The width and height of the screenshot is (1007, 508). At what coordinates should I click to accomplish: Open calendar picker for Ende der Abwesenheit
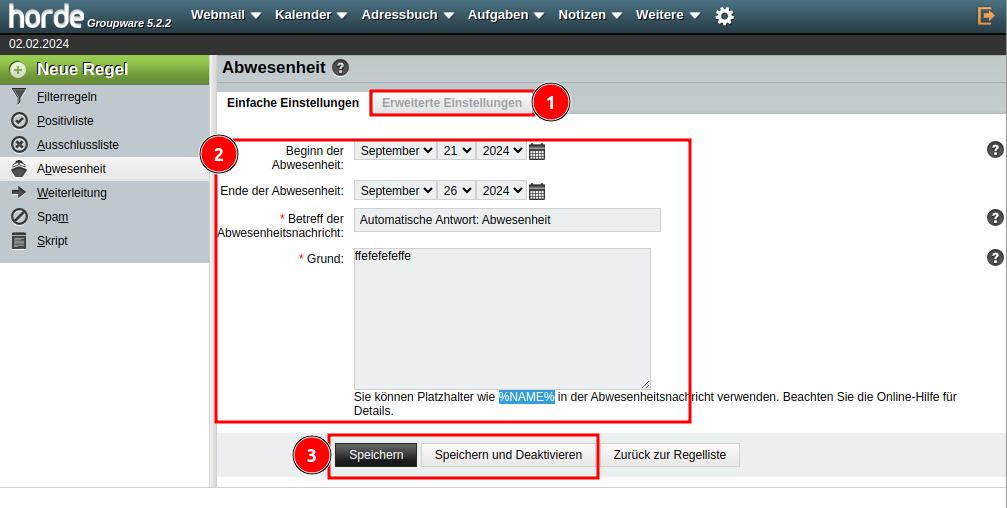tap(537, 191)
